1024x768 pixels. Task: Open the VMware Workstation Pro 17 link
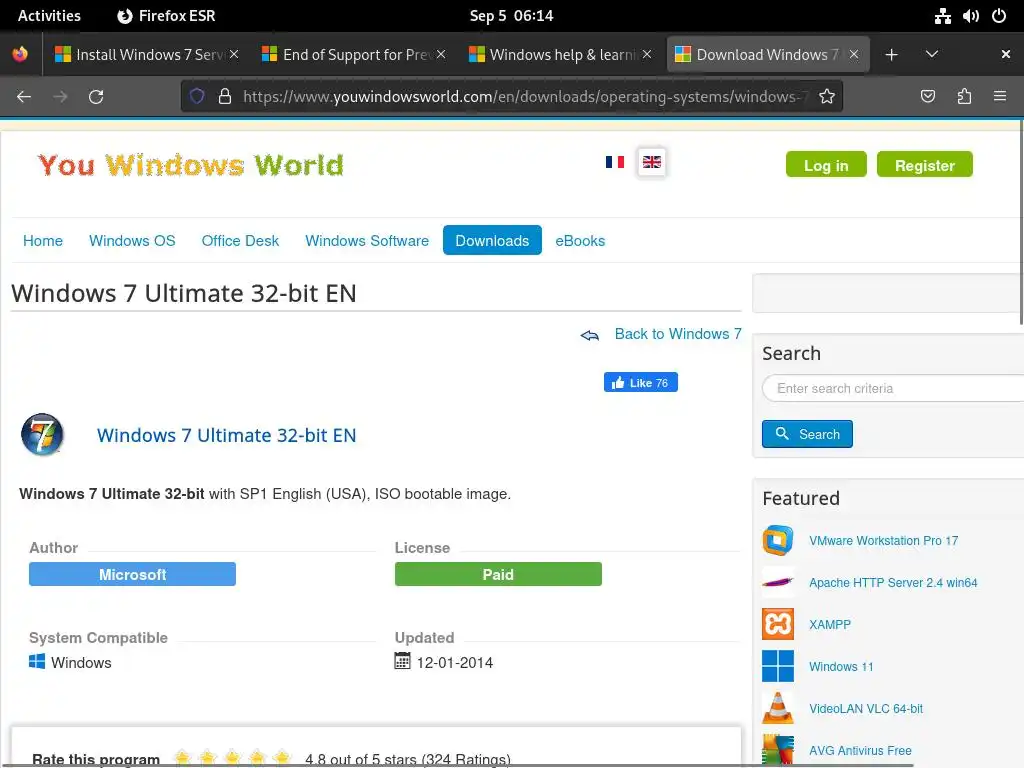pyautogui.click(x=883, y=541)
